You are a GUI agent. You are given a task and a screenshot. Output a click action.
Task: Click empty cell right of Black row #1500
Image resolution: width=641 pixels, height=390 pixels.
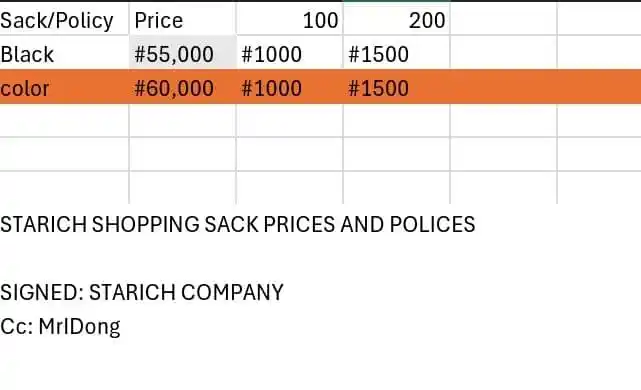(503, 52)
